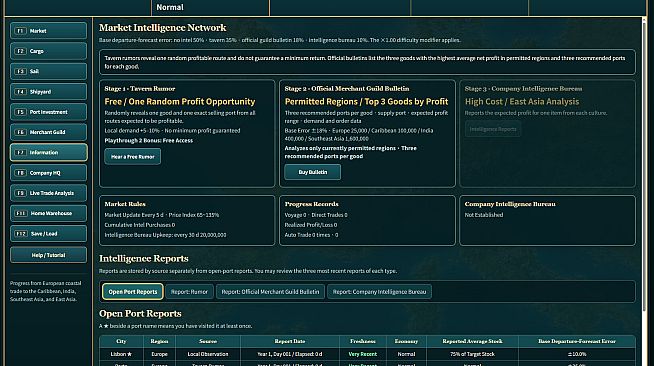Click the Economy column header
The height and width of the screenshot is (366, 654).
pyautogui.click(x=406, y=341)
